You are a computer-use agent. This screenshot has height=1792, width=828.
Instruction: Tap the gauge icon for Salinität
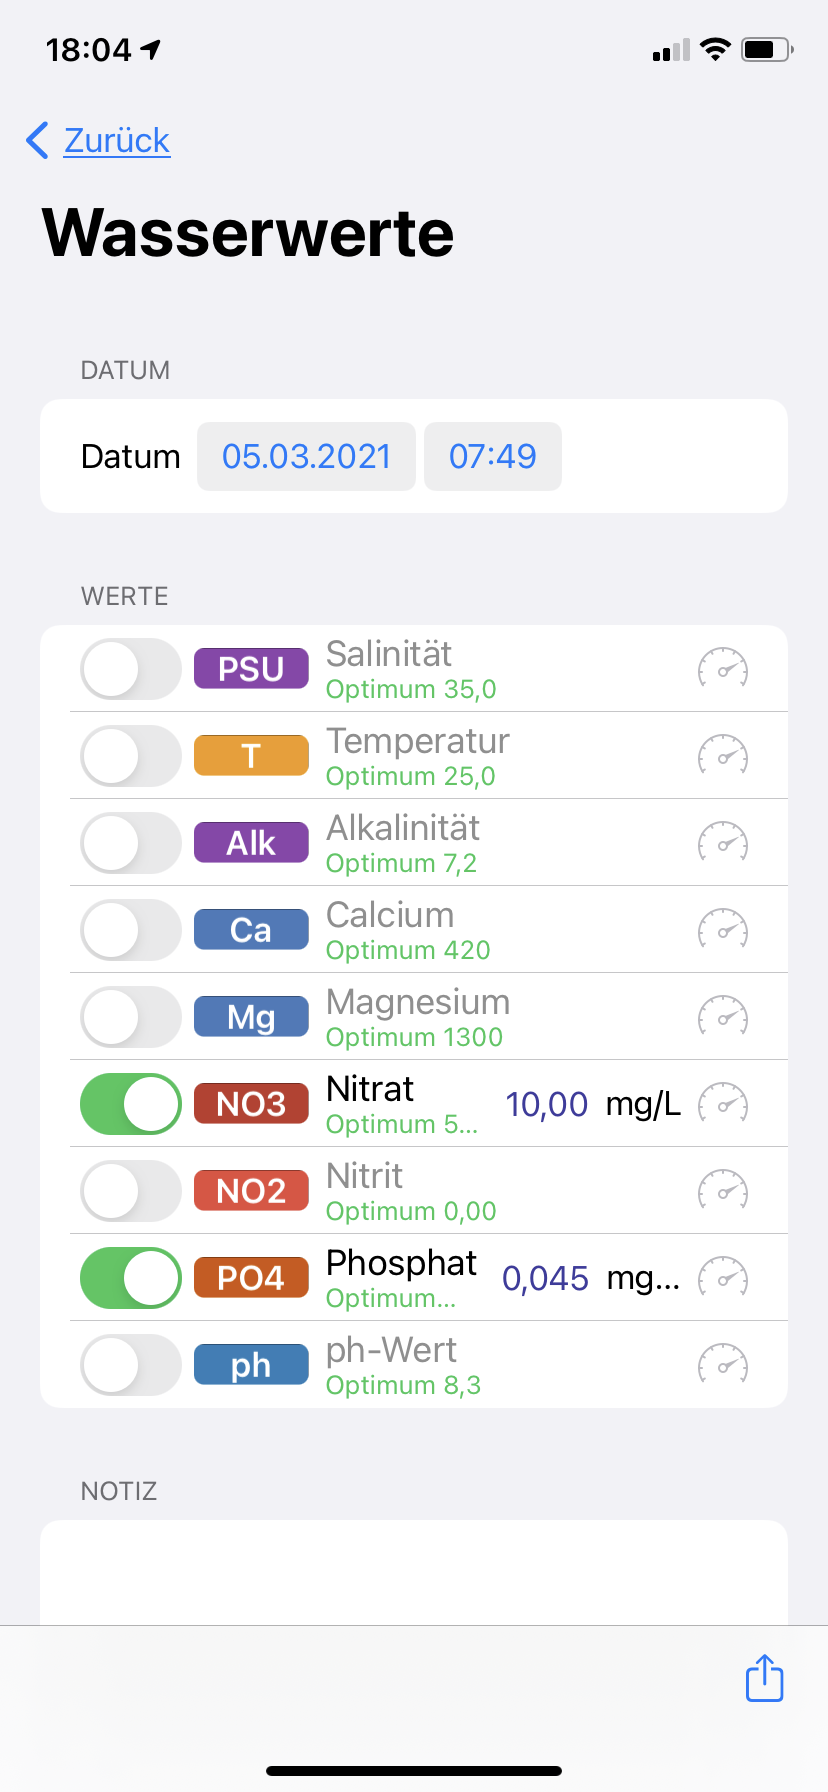[722, 669]
